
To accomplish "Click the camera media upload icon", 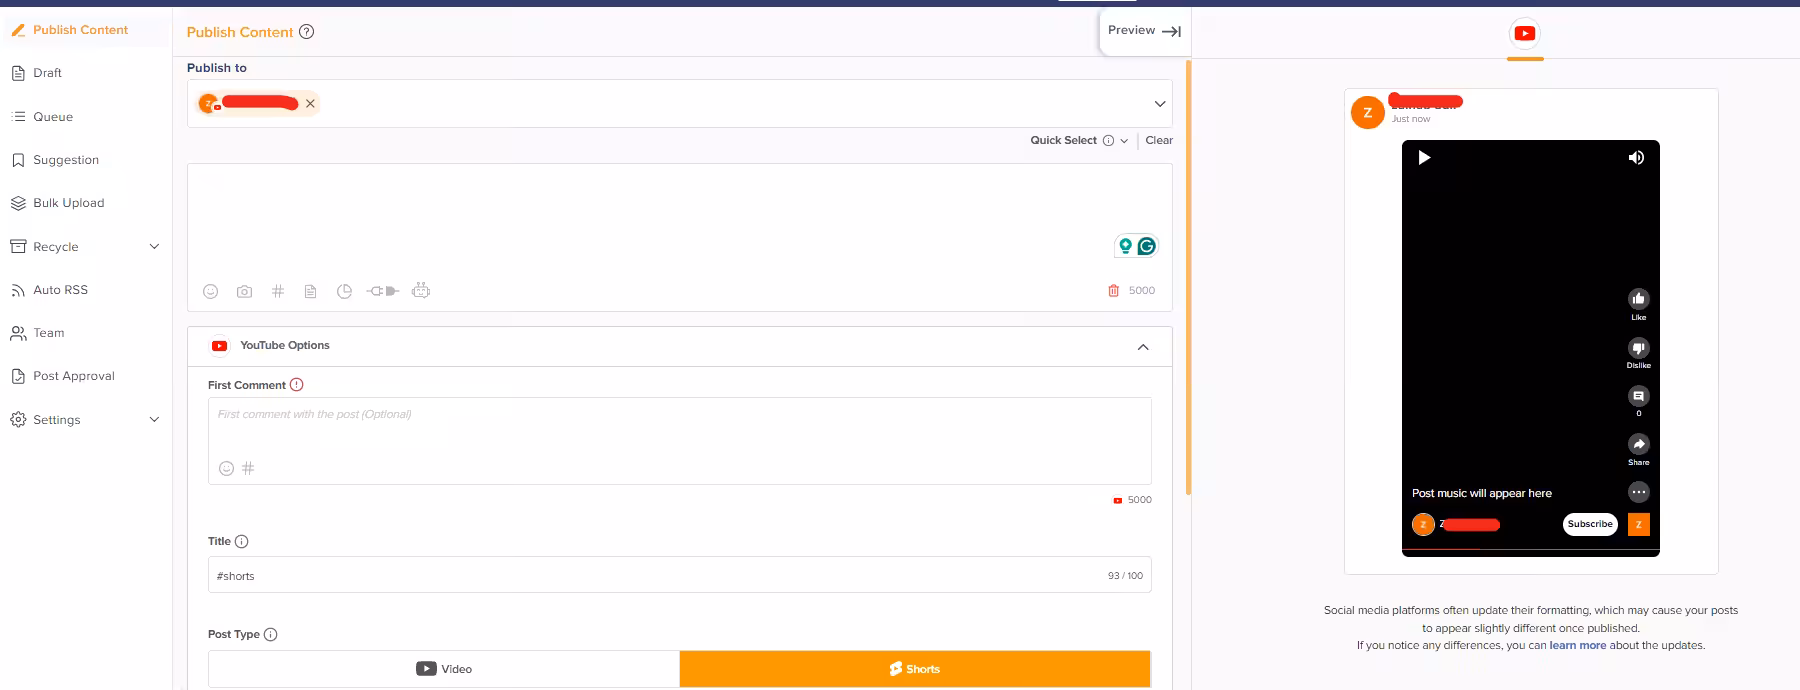I will coord(244,291).
